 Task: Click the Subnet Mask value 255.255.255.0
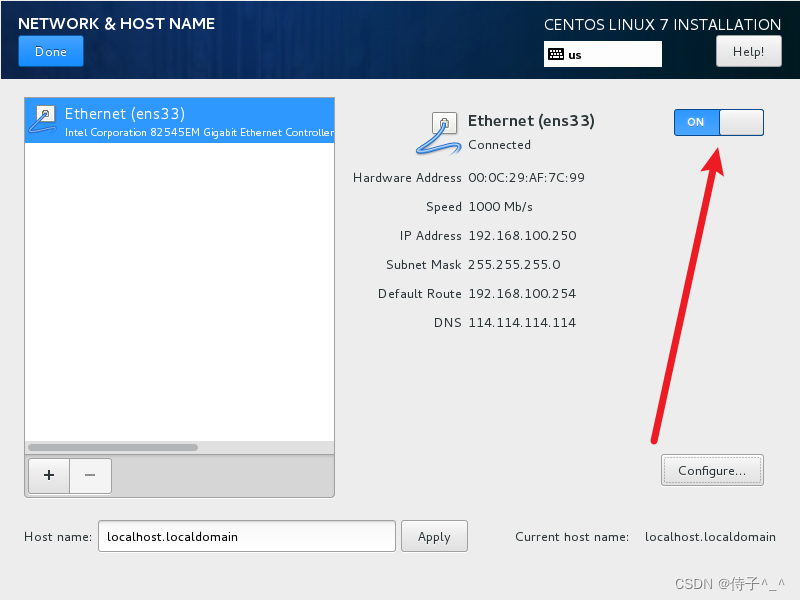click(x=514, y=265)
